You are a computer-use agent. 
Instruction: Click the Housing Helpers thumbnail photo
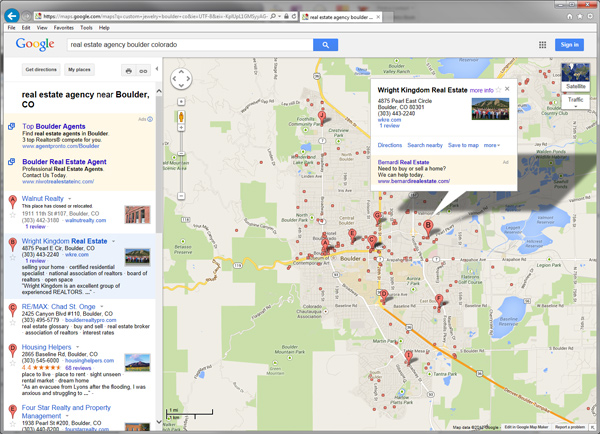pyautogui.click(x=137, y=362)
